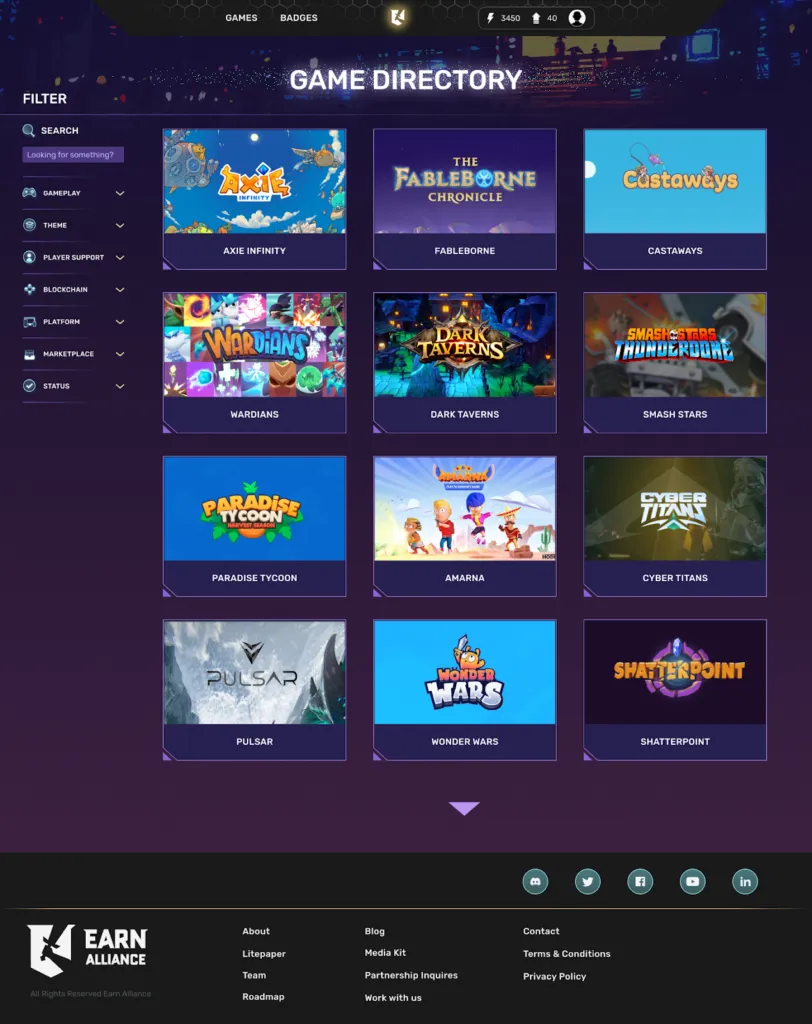Image resolution: width=812 pixels, height=1024 pixels.
Task: Expand the Blockchain filter chevron
Action: [120, 289]
